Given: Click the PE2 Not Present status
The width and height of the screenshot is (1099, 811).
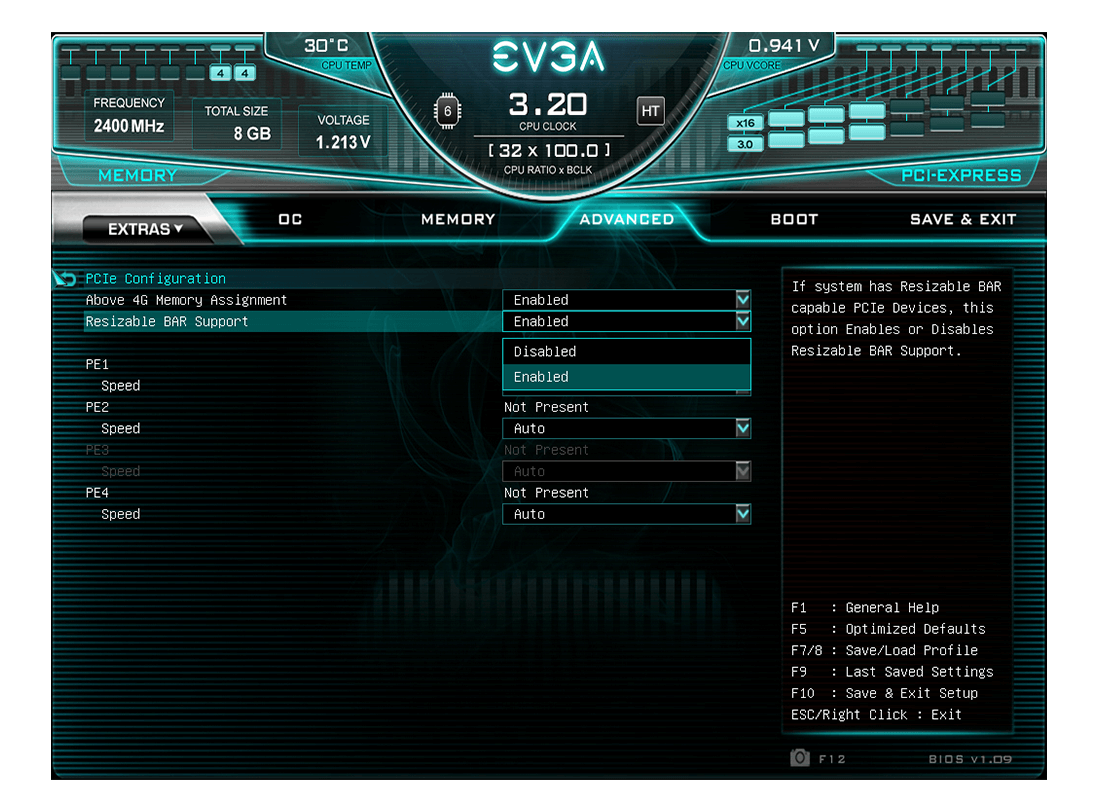Looking at the screenshot, I should [x=546, y=407].
